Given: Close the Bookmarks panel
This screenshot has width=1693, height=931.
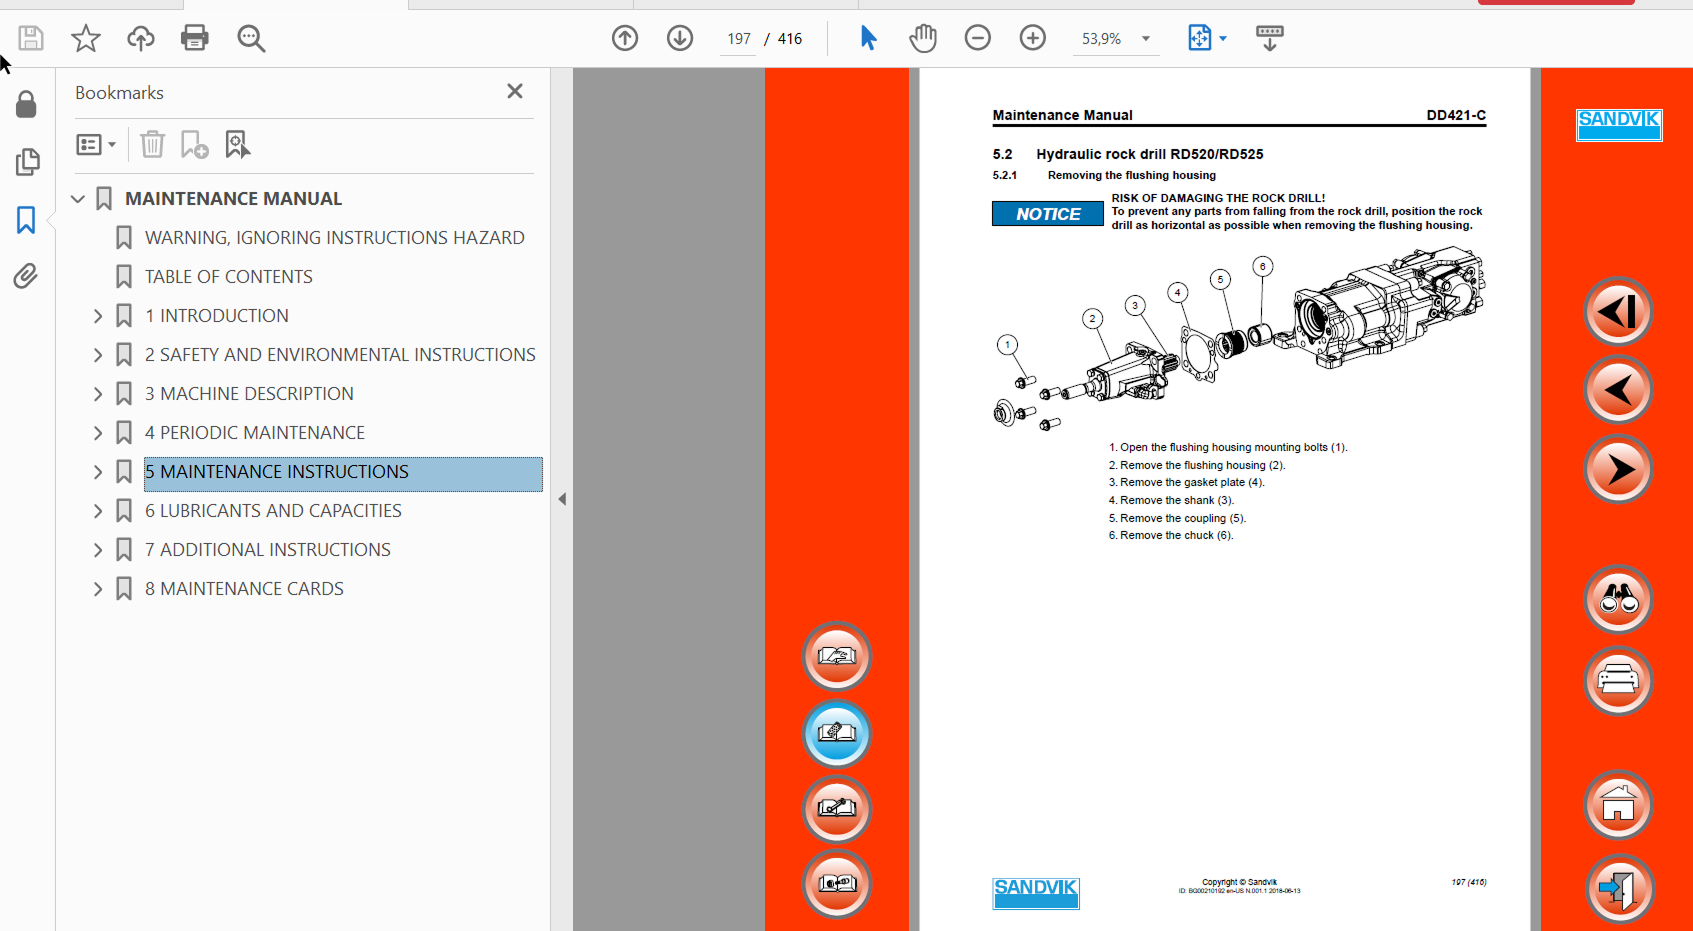Looking at the screenshot, I should 515,91.
